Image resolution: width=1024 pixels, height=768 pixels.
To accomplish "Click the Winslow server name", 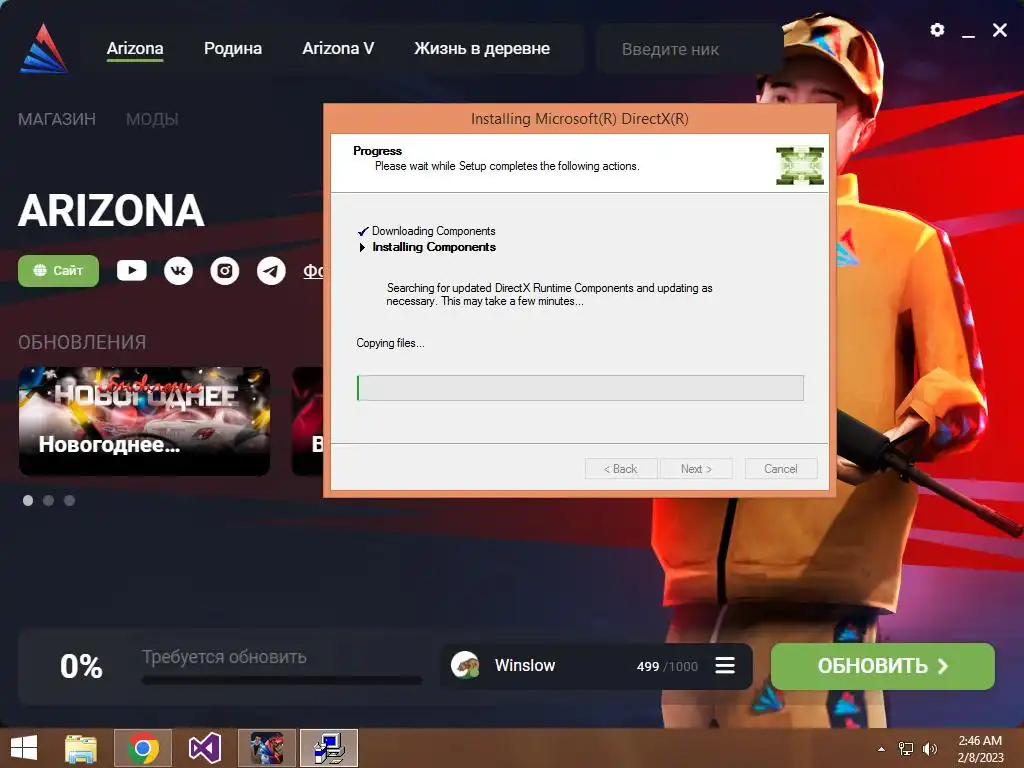I will pyautogui.click(x=525, y=665).
